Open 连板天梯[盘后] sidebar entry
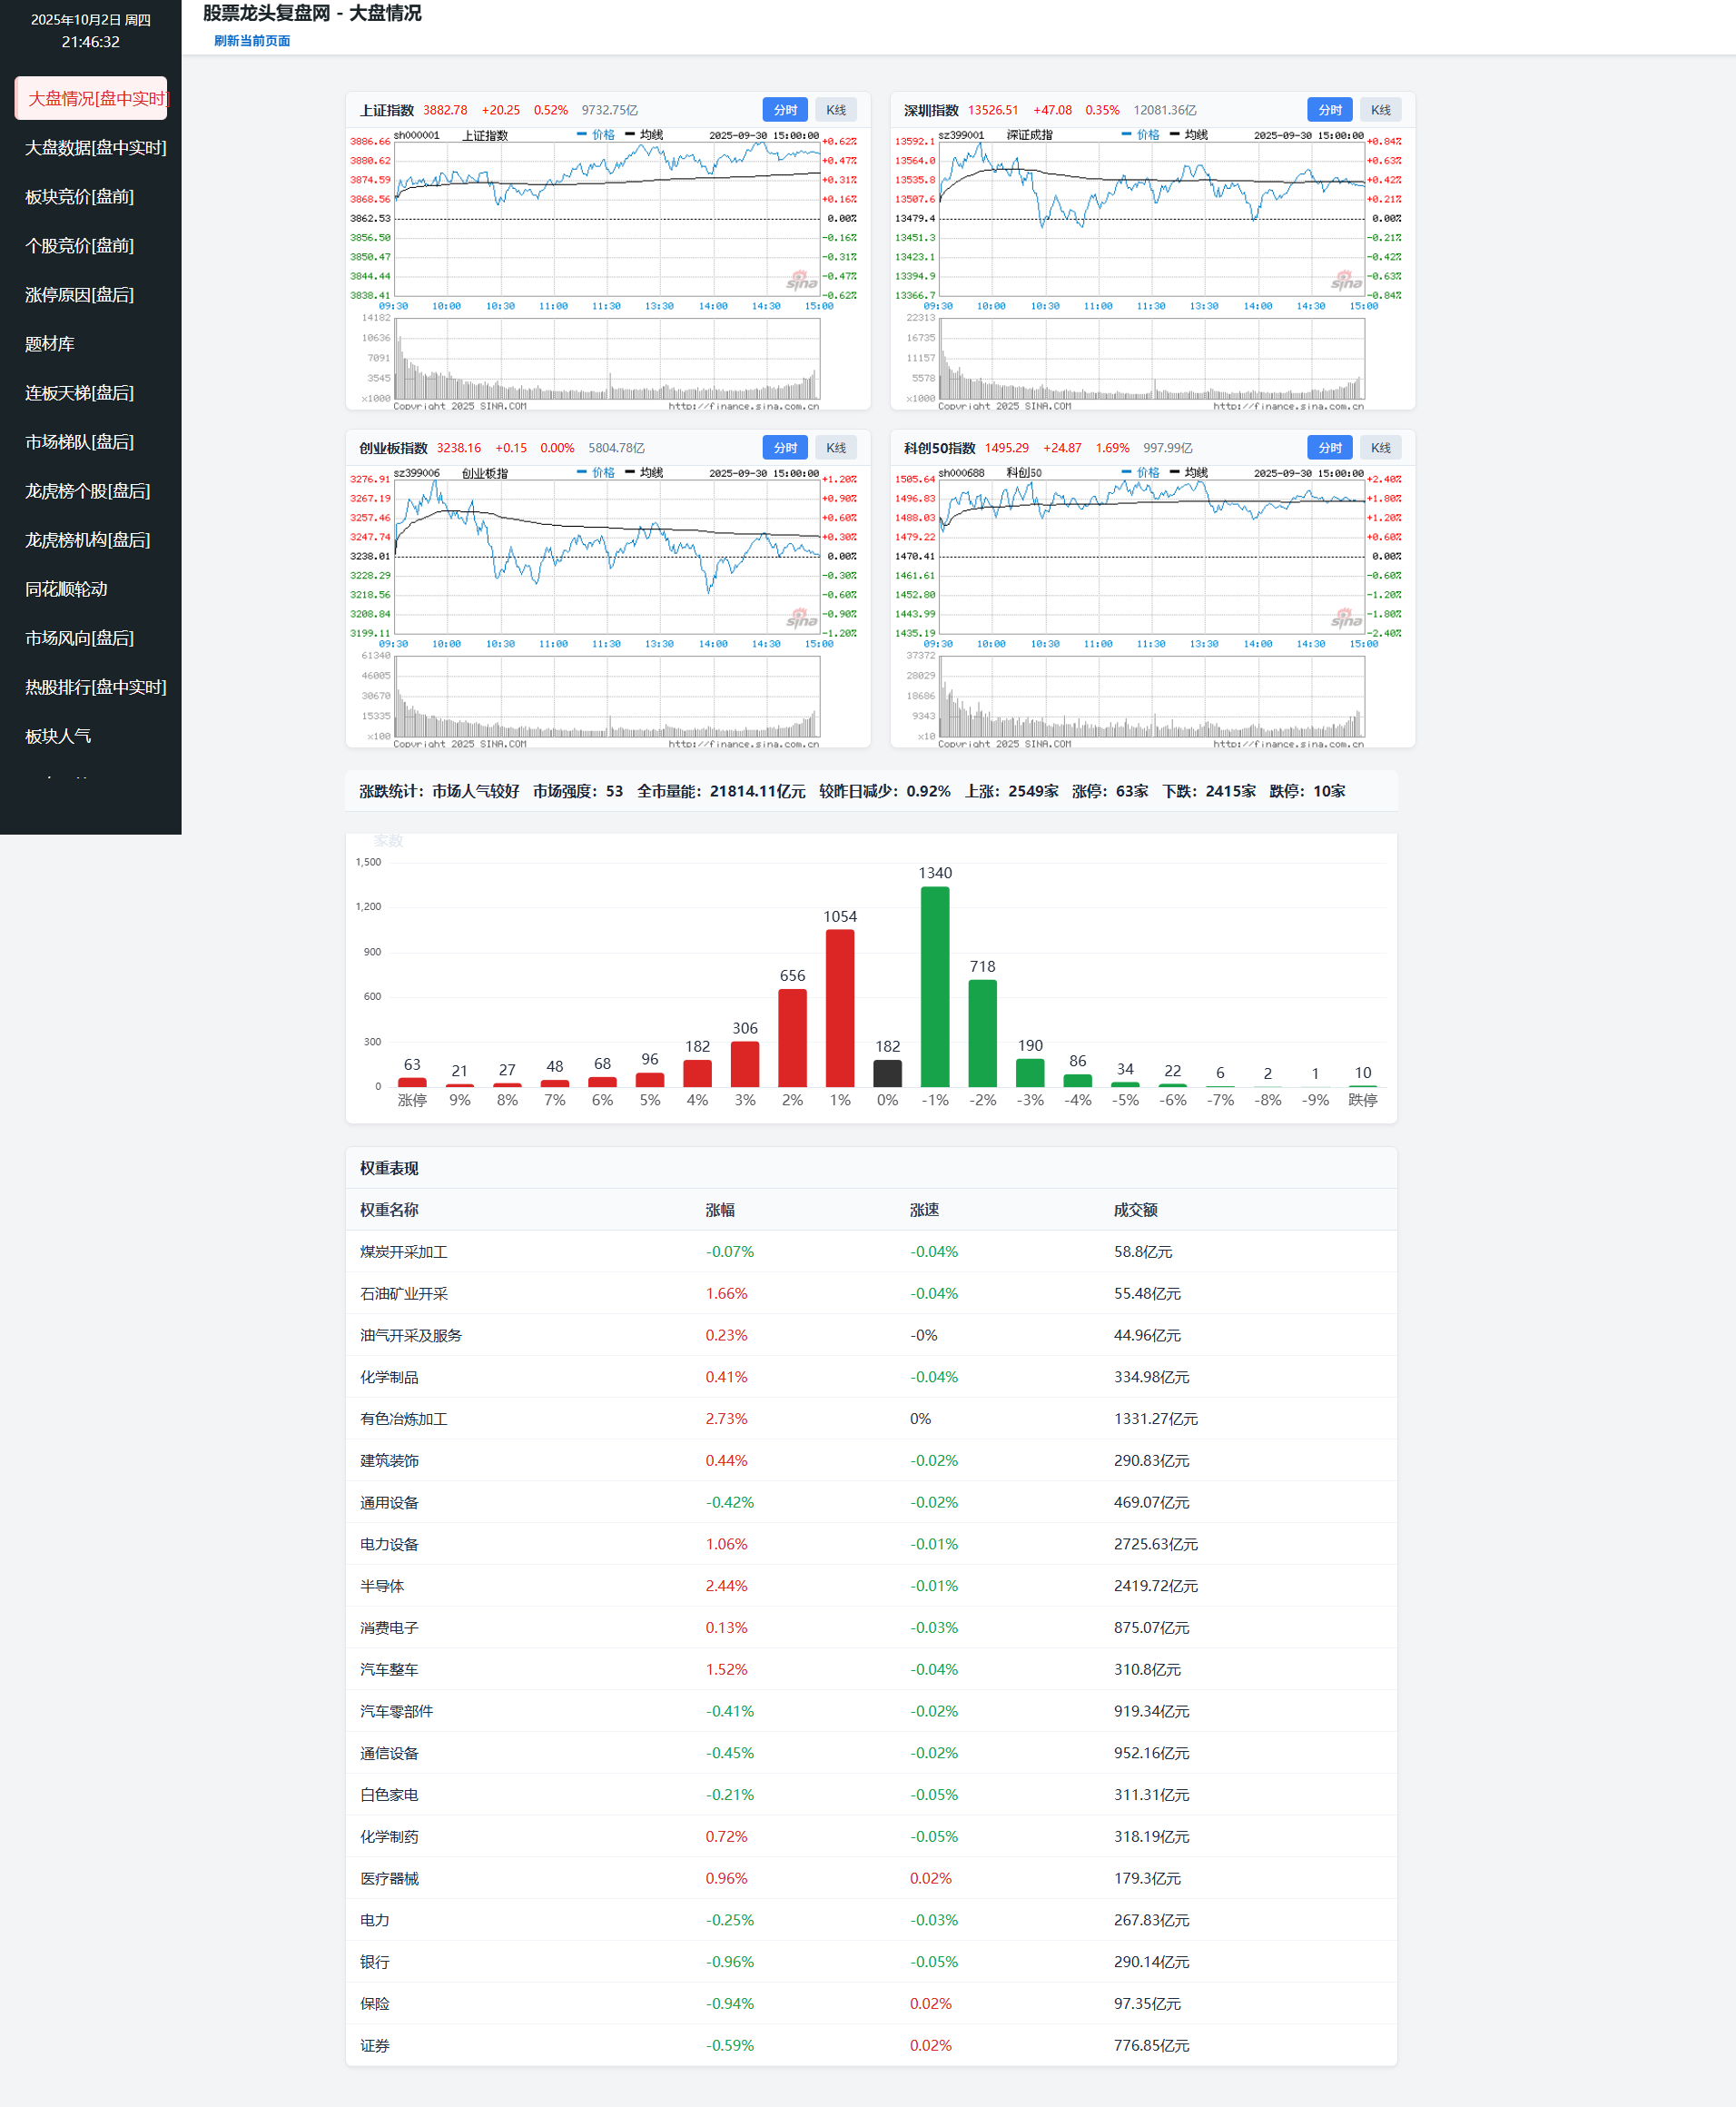 click(79, 393)
